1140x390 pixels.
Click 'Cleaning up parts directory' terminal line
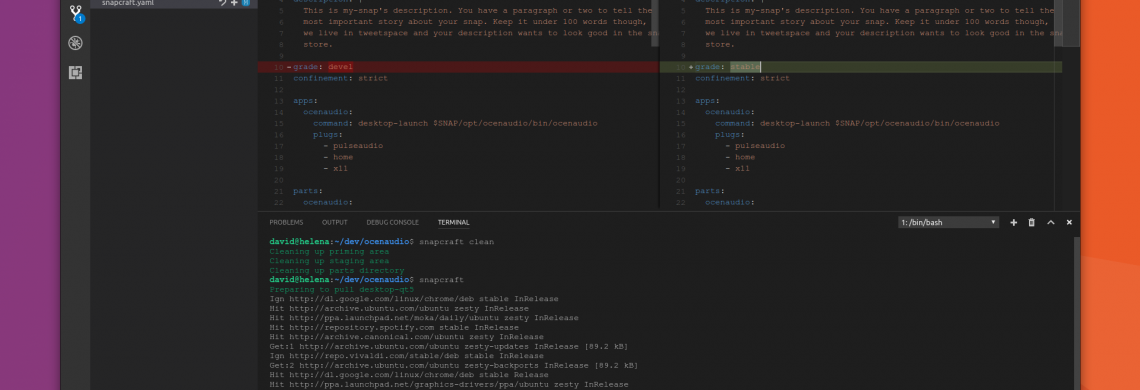point(337,271)
